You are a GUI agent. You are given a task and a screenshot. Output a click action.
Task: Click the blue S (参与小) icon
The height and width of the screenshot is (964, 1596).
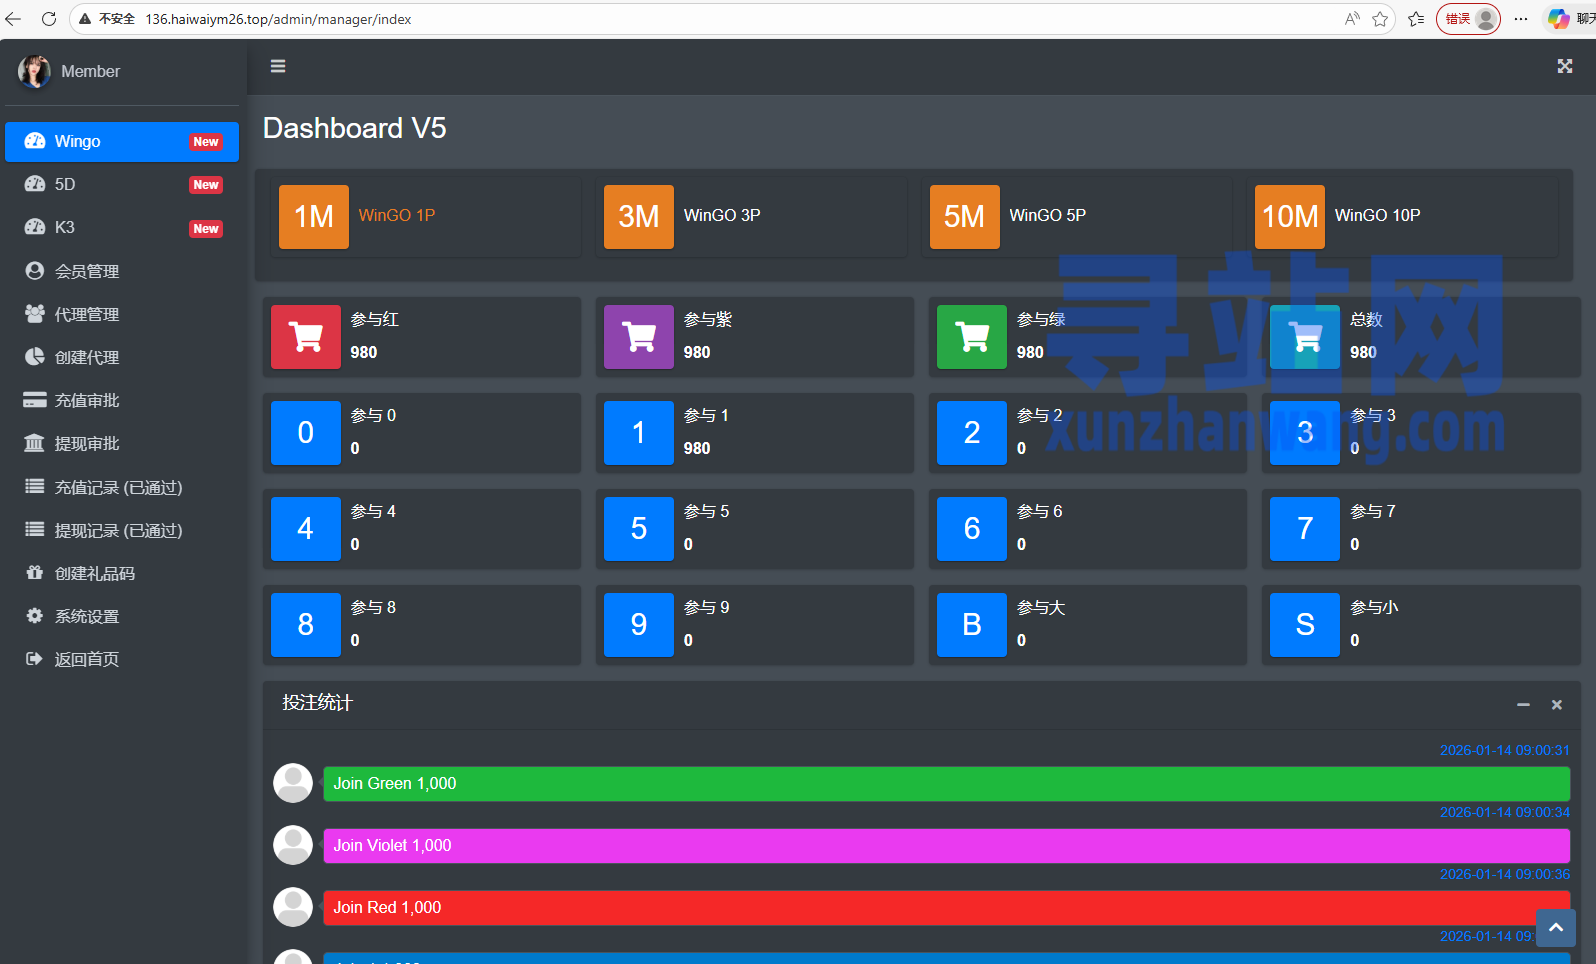coord(1304,625)
